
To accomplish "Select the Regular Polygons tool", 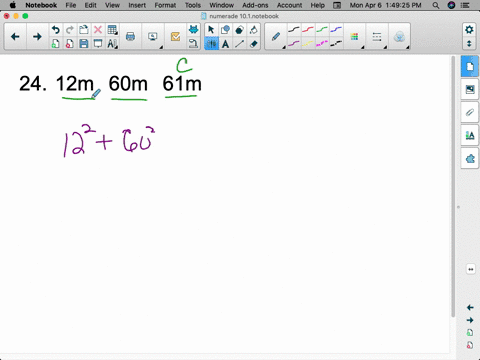I will coord(239,30).
